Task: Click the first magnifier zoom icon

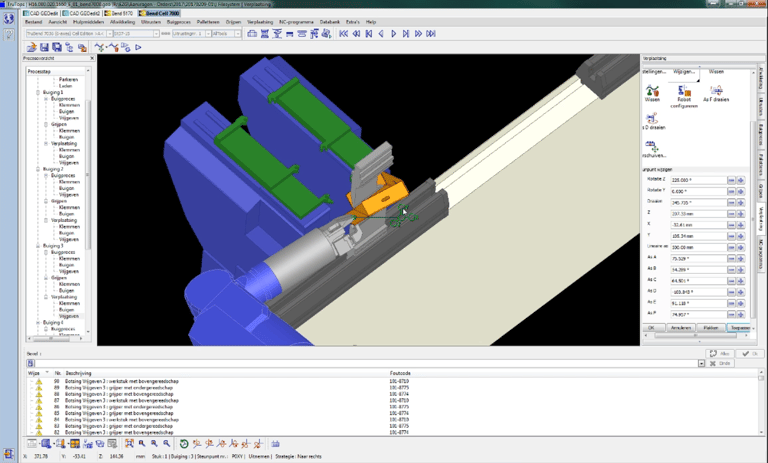Action: pyautogui.click(x=142, y=443)
